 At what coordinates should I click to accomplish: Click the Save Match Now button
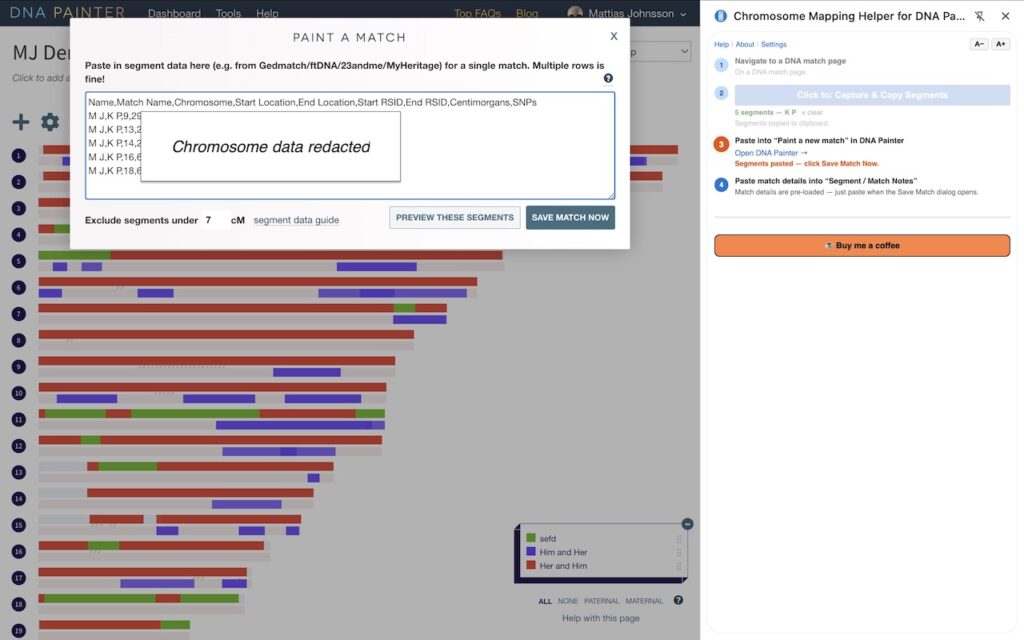pos(570,217)
